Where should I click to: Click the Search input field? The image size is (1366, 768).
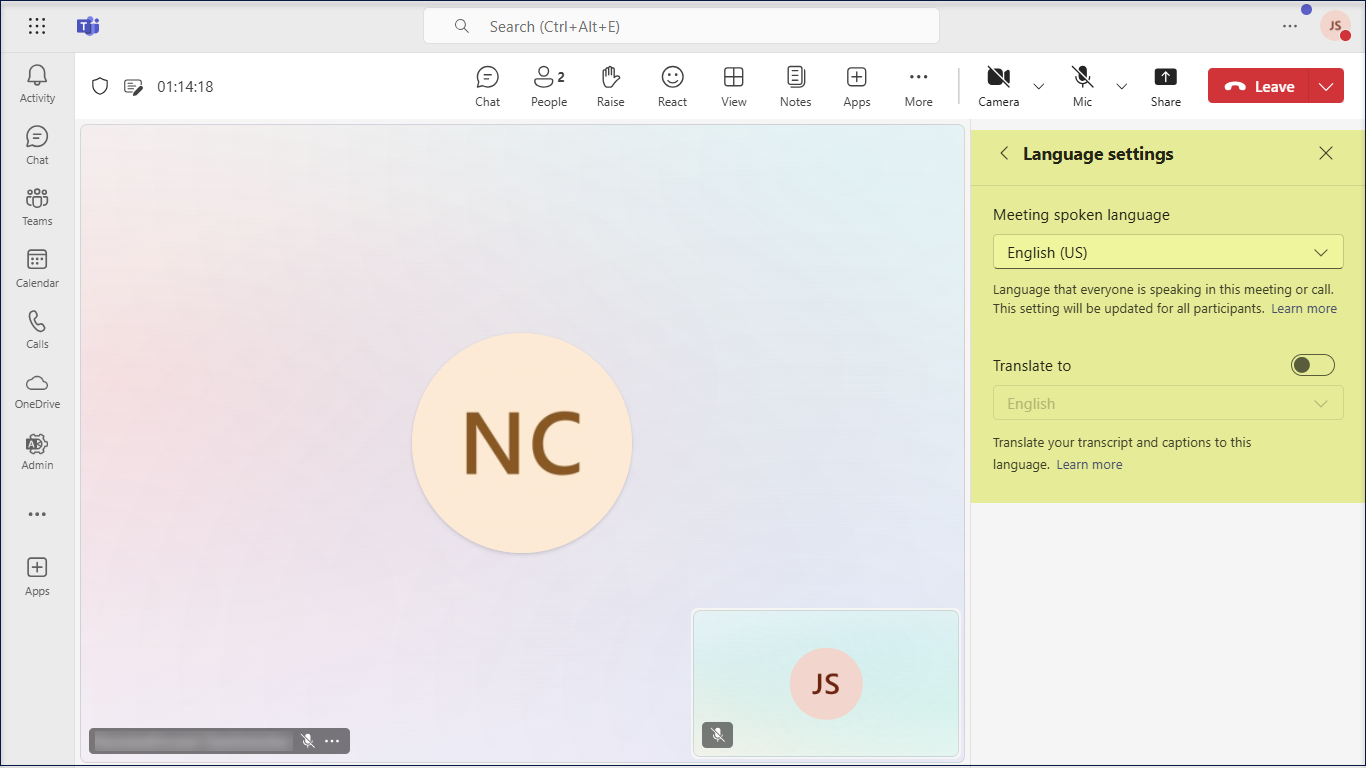(x=680, y=27)
